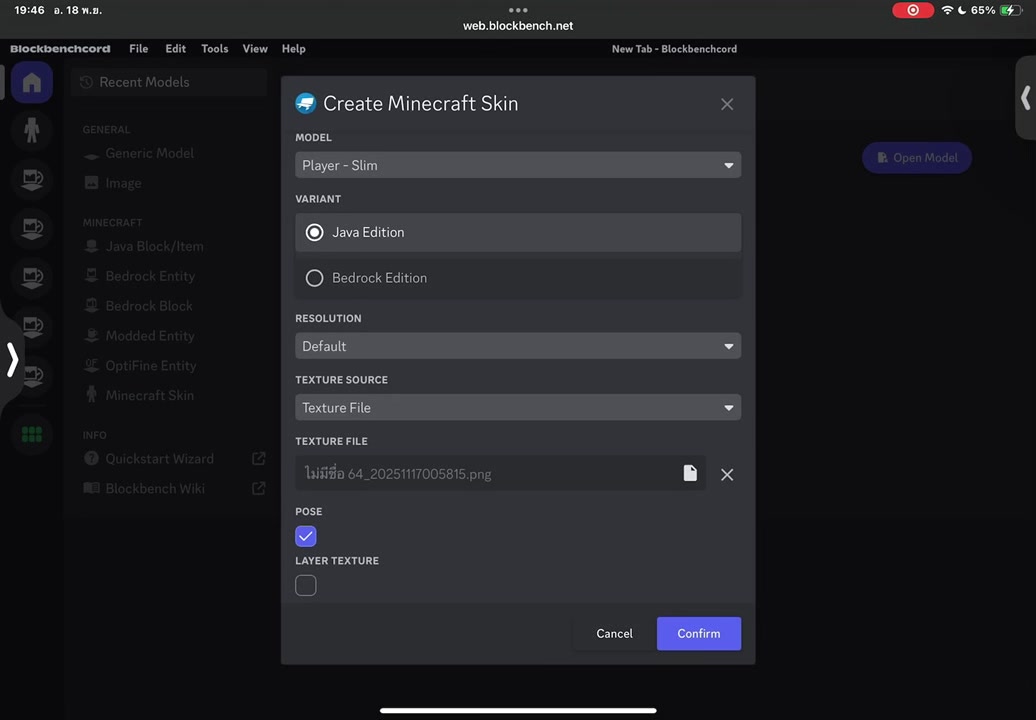The image size is (1036, 720).
Task: Open the Quickstart Wizard link
Action: tap(159, 458)
